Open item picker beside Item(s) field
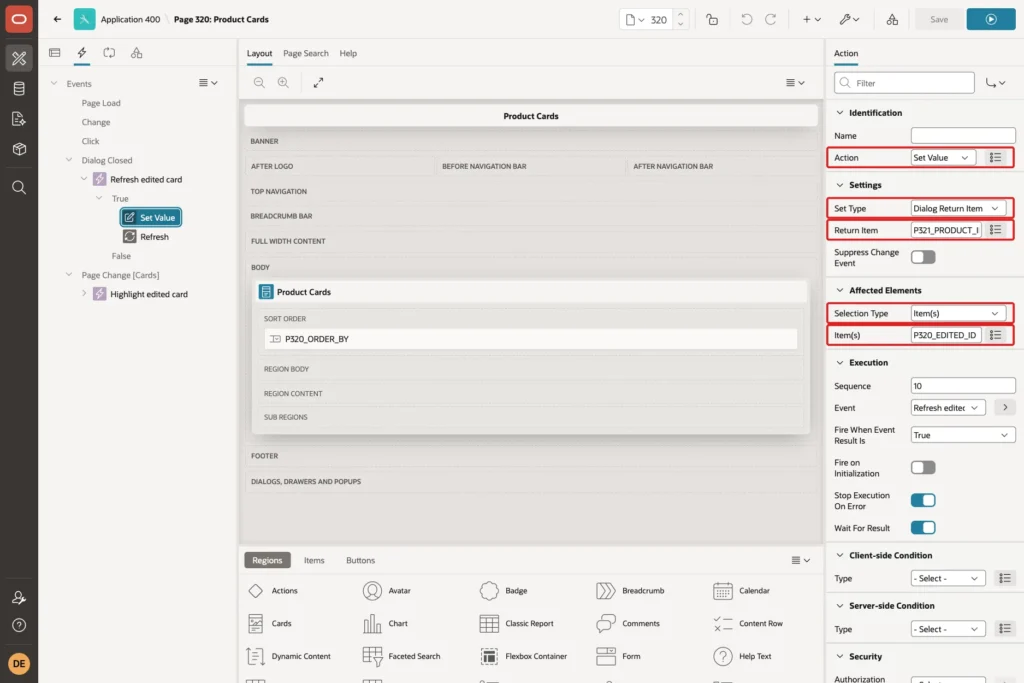Viewport: 1024px width, 683px height. tap(995, 335)
